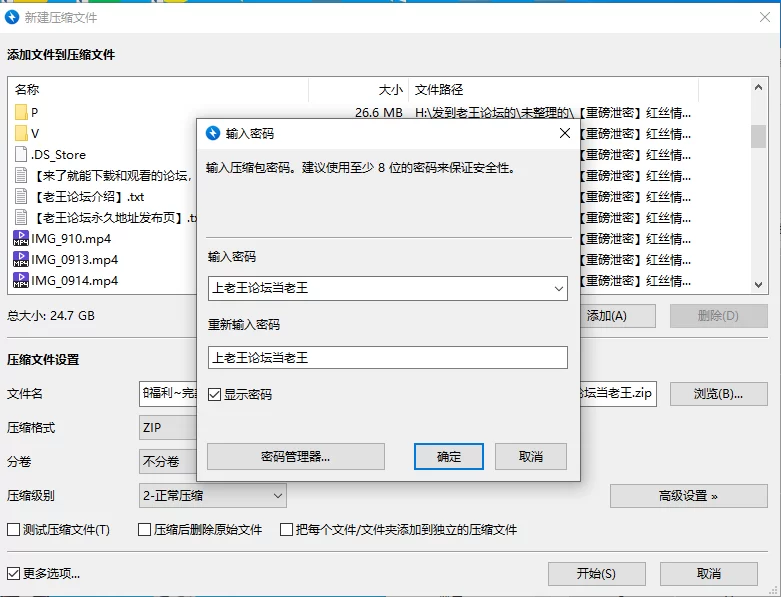
Task: Check 把每个文件/文件夹添加到独立的压缩文件 option
Action: coord(286,529)
